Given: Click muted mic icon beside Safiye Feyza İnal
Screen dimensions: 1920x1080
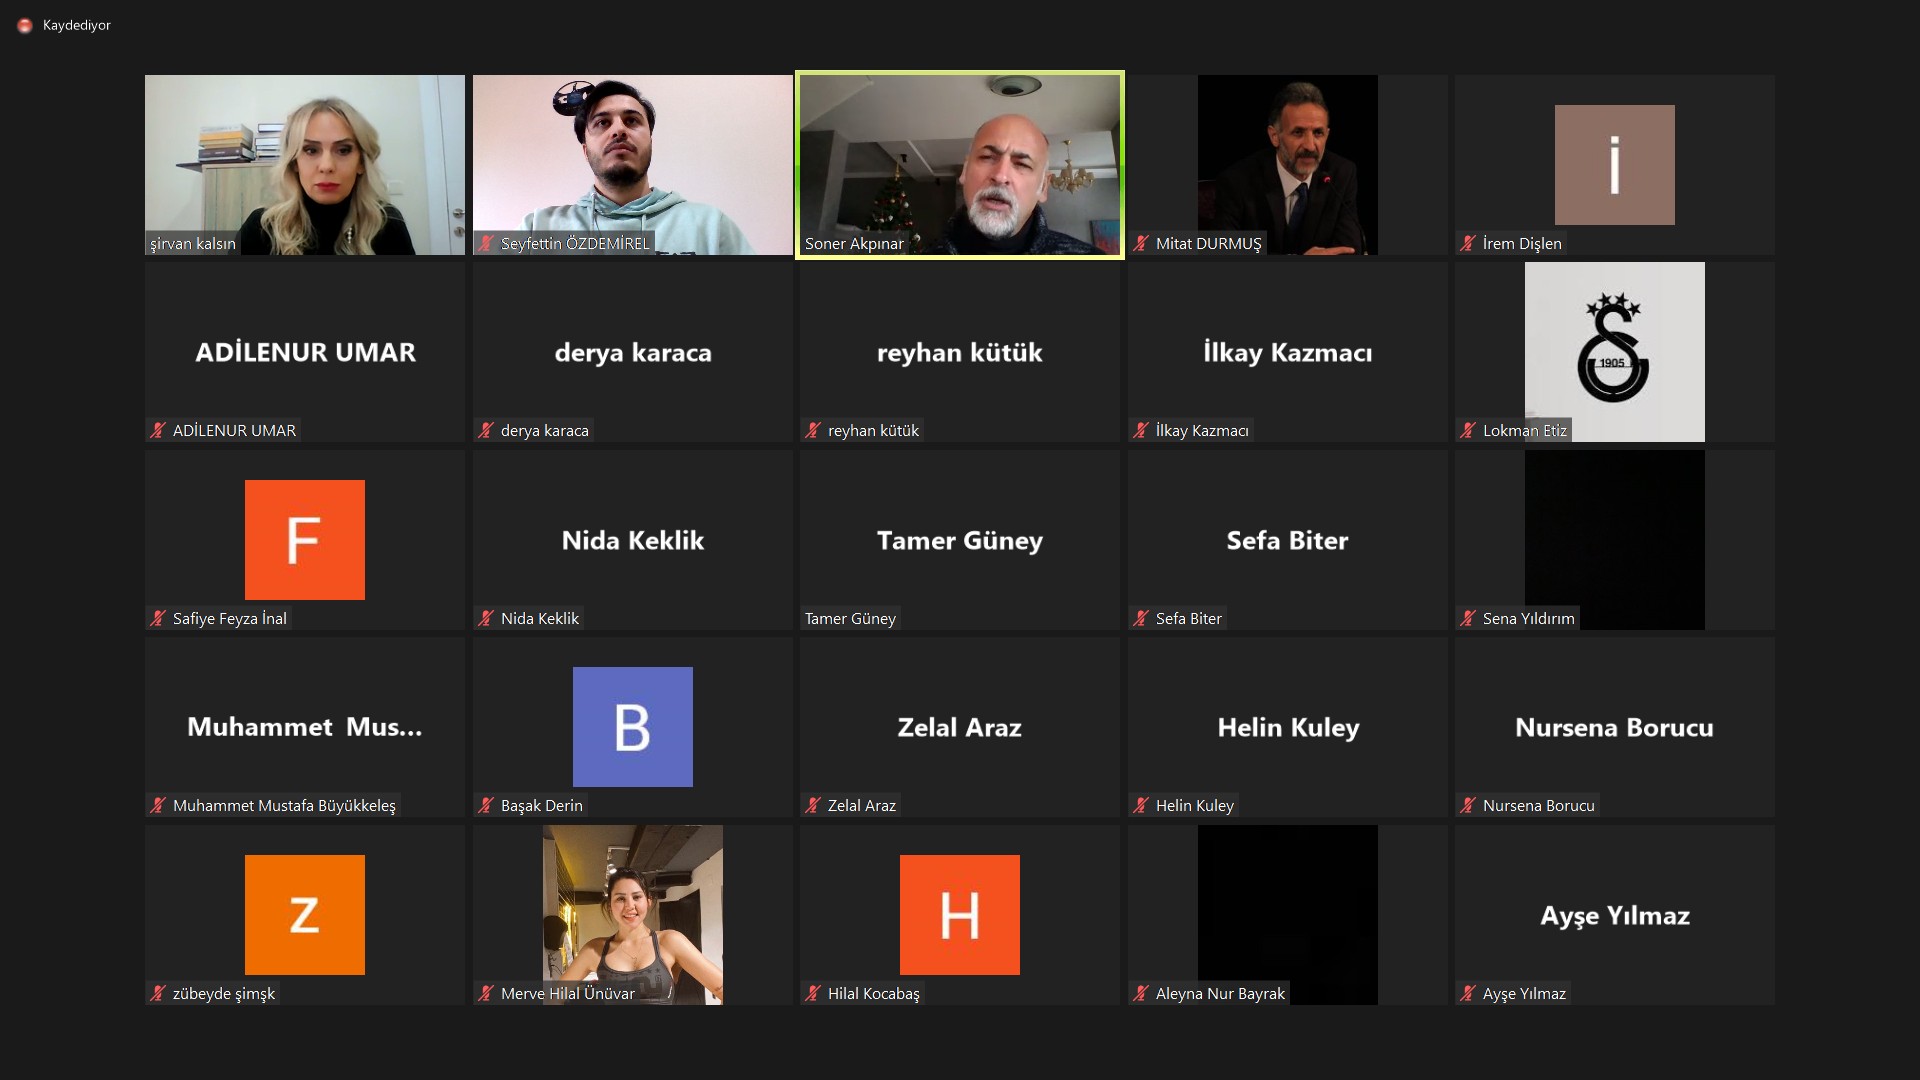Looking at the screenshot, I should pyautogui.click(x=158, y=618).
